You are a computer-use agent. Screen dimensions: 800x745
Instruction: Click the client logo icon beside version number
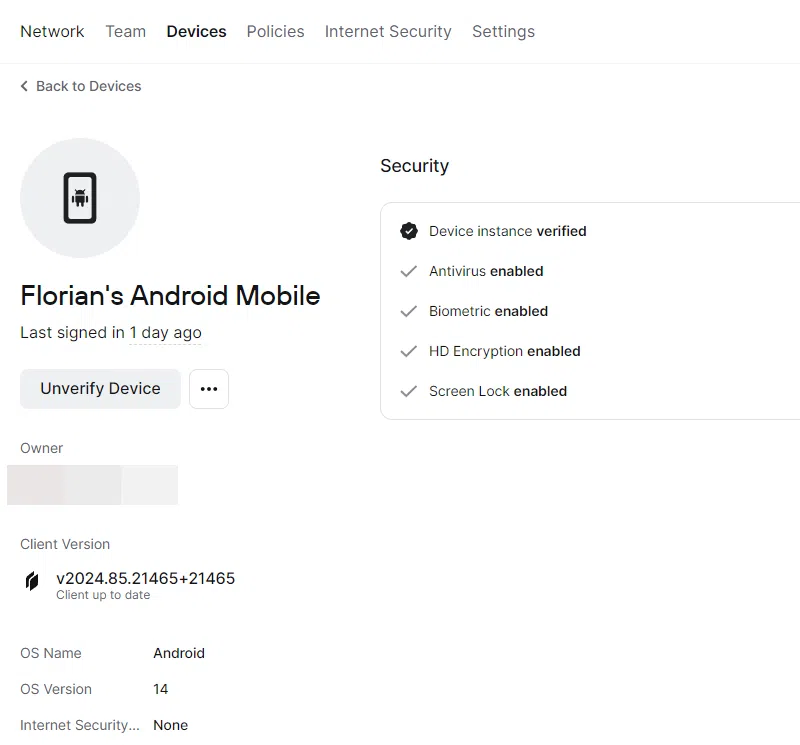click(32, 581)
